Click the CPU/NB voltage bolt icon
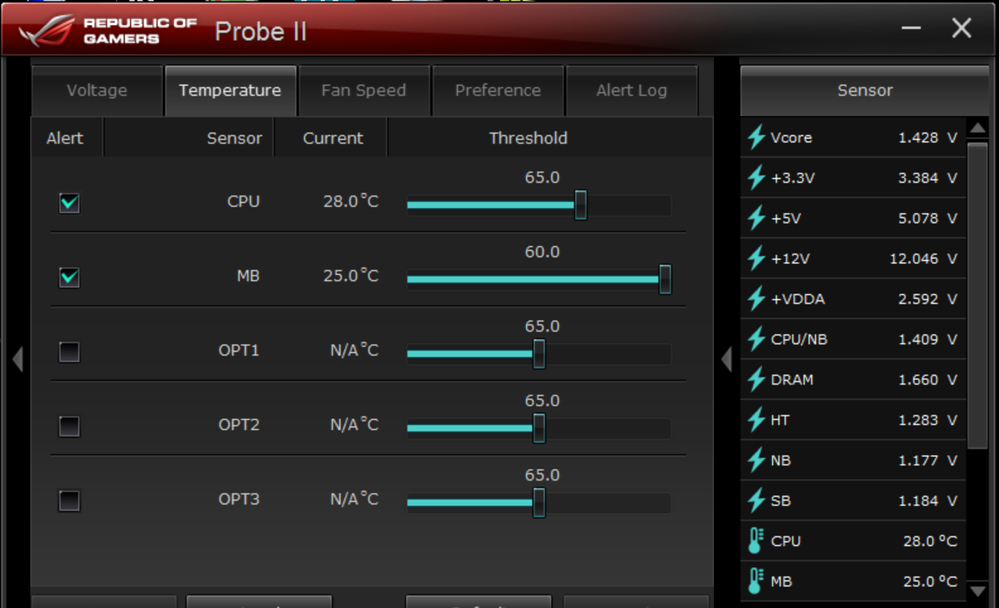Screen dimensions: 999x608 pos(756,339)
